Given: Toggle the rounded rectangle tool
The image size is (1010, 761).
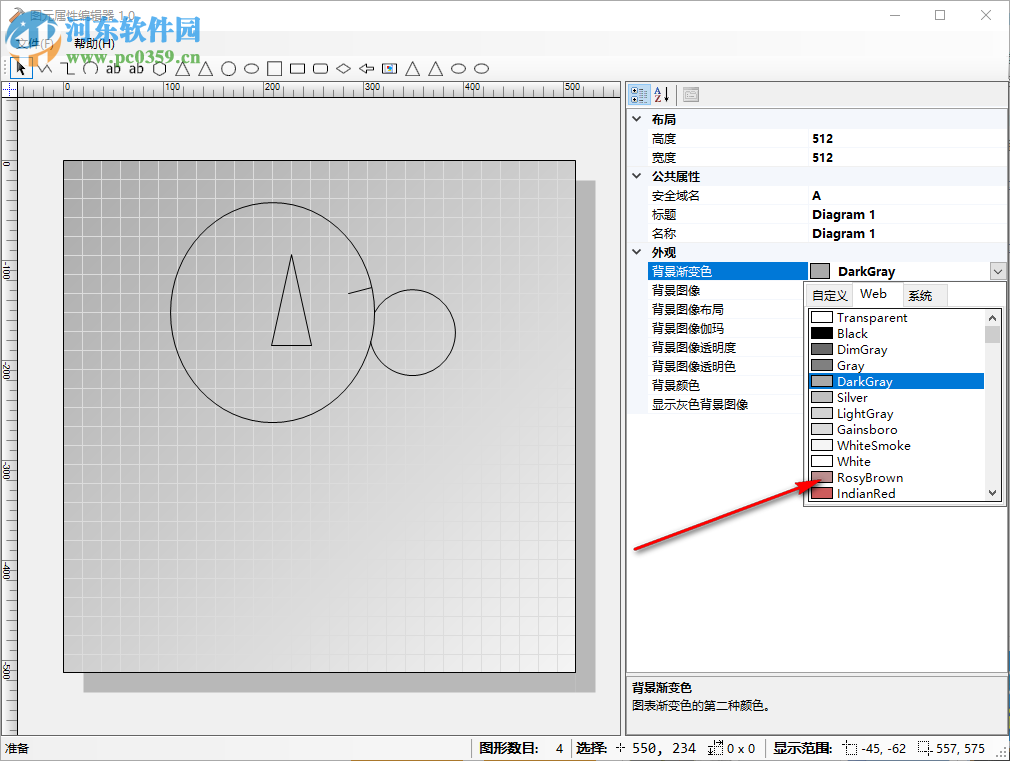Looking at the screenshot, I should coord(320,68).
